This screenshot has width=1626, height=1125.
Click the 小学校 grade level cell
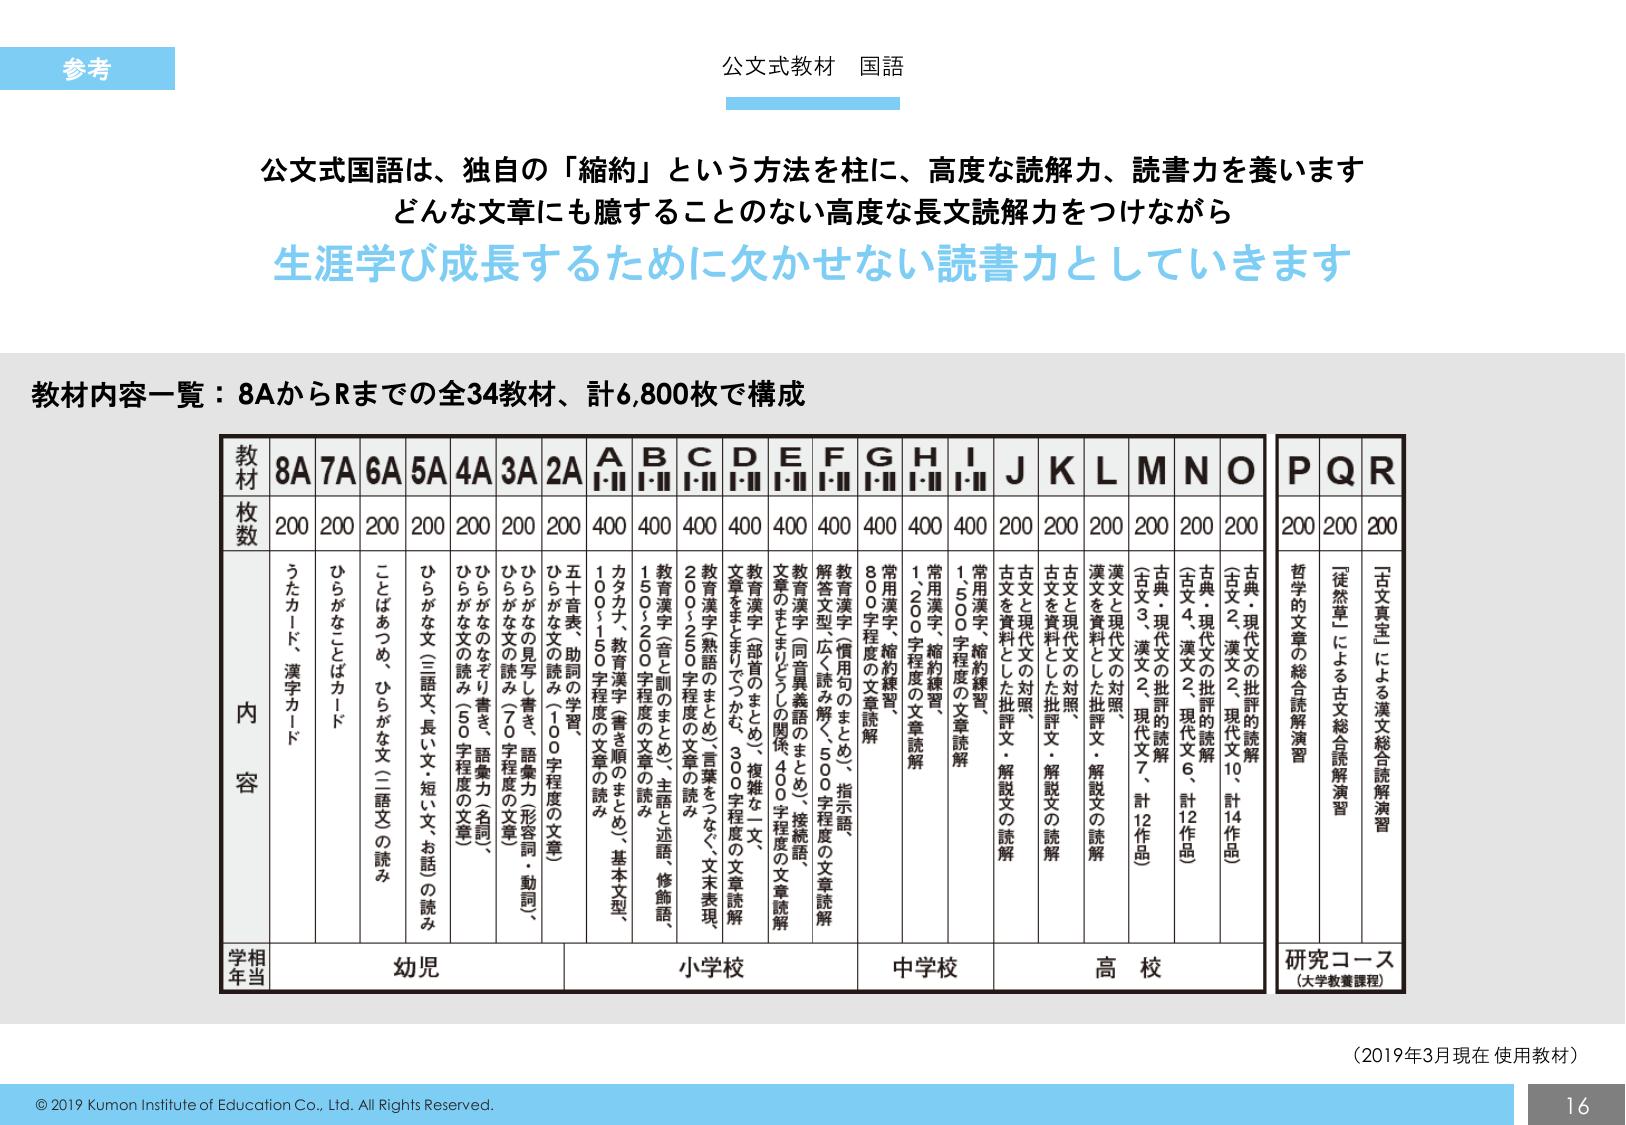711,967
